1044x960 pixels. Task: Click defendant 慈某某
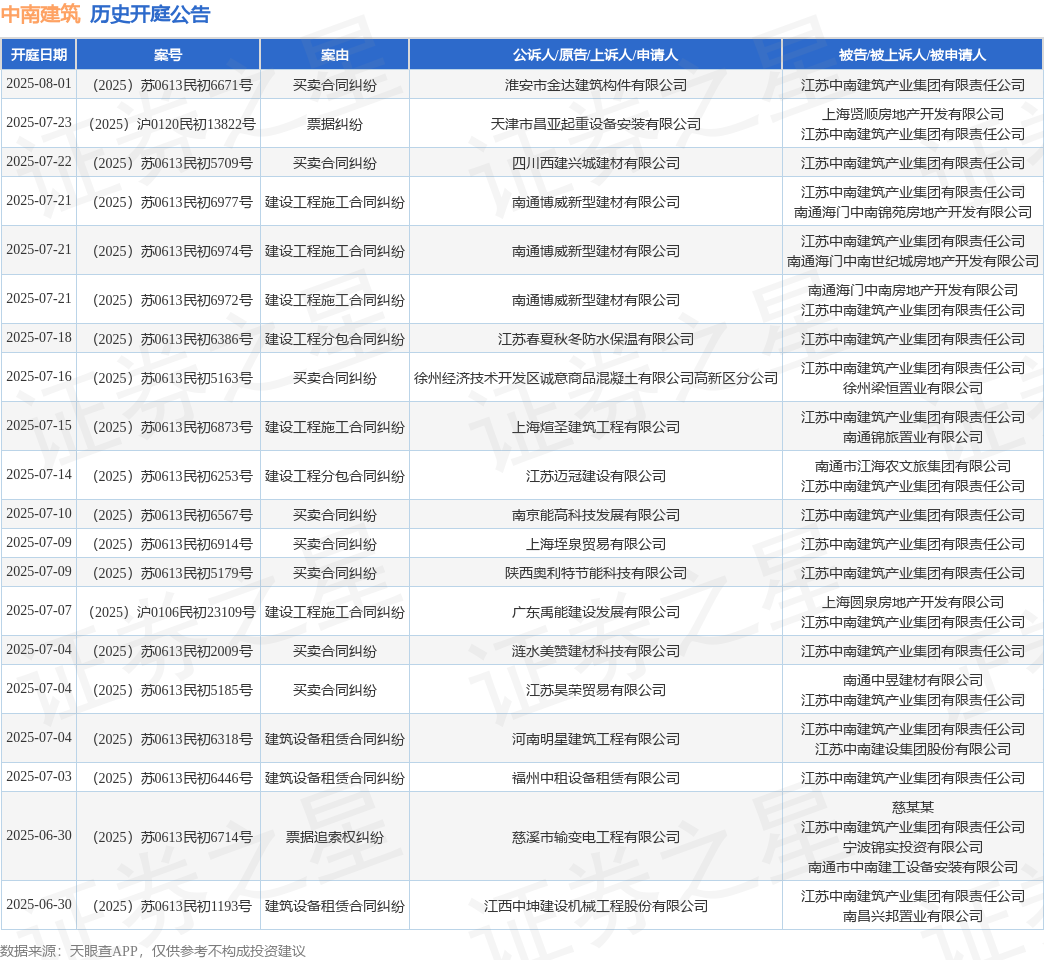tap(912, 808)
